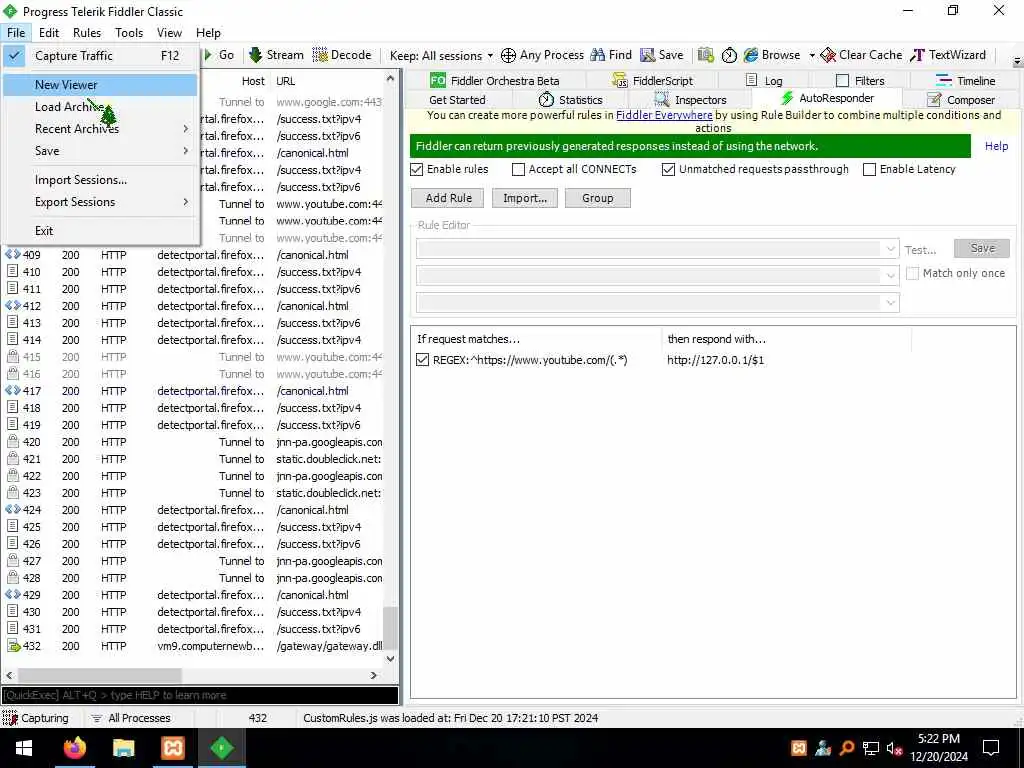Switch to the Statistics tab

pyautogui.click(x=570, y=100)
